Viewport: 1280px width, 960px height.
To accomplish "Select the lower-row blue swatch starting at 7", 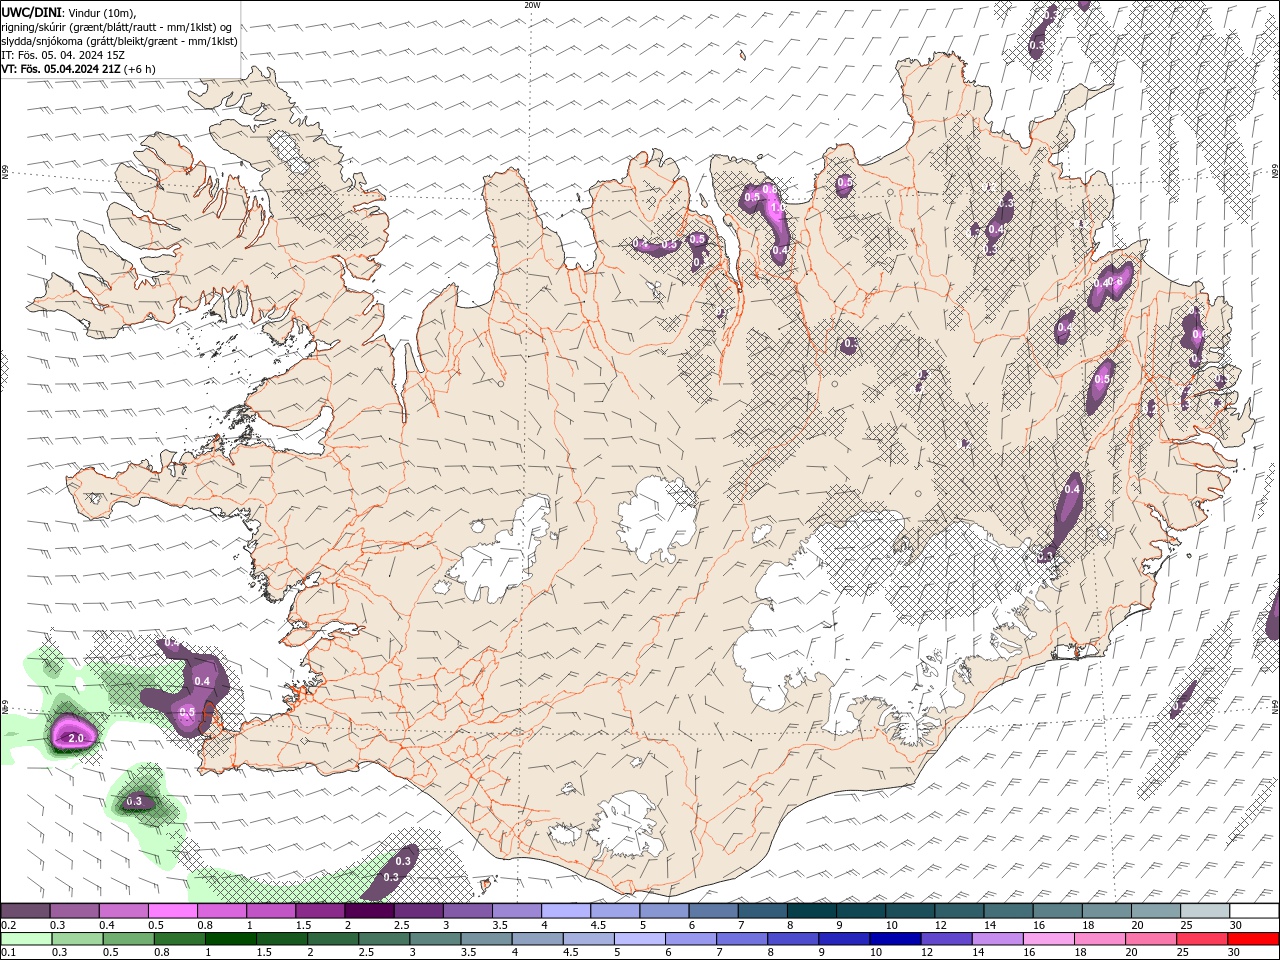I will pyautogui.click(x=742, y=939).
